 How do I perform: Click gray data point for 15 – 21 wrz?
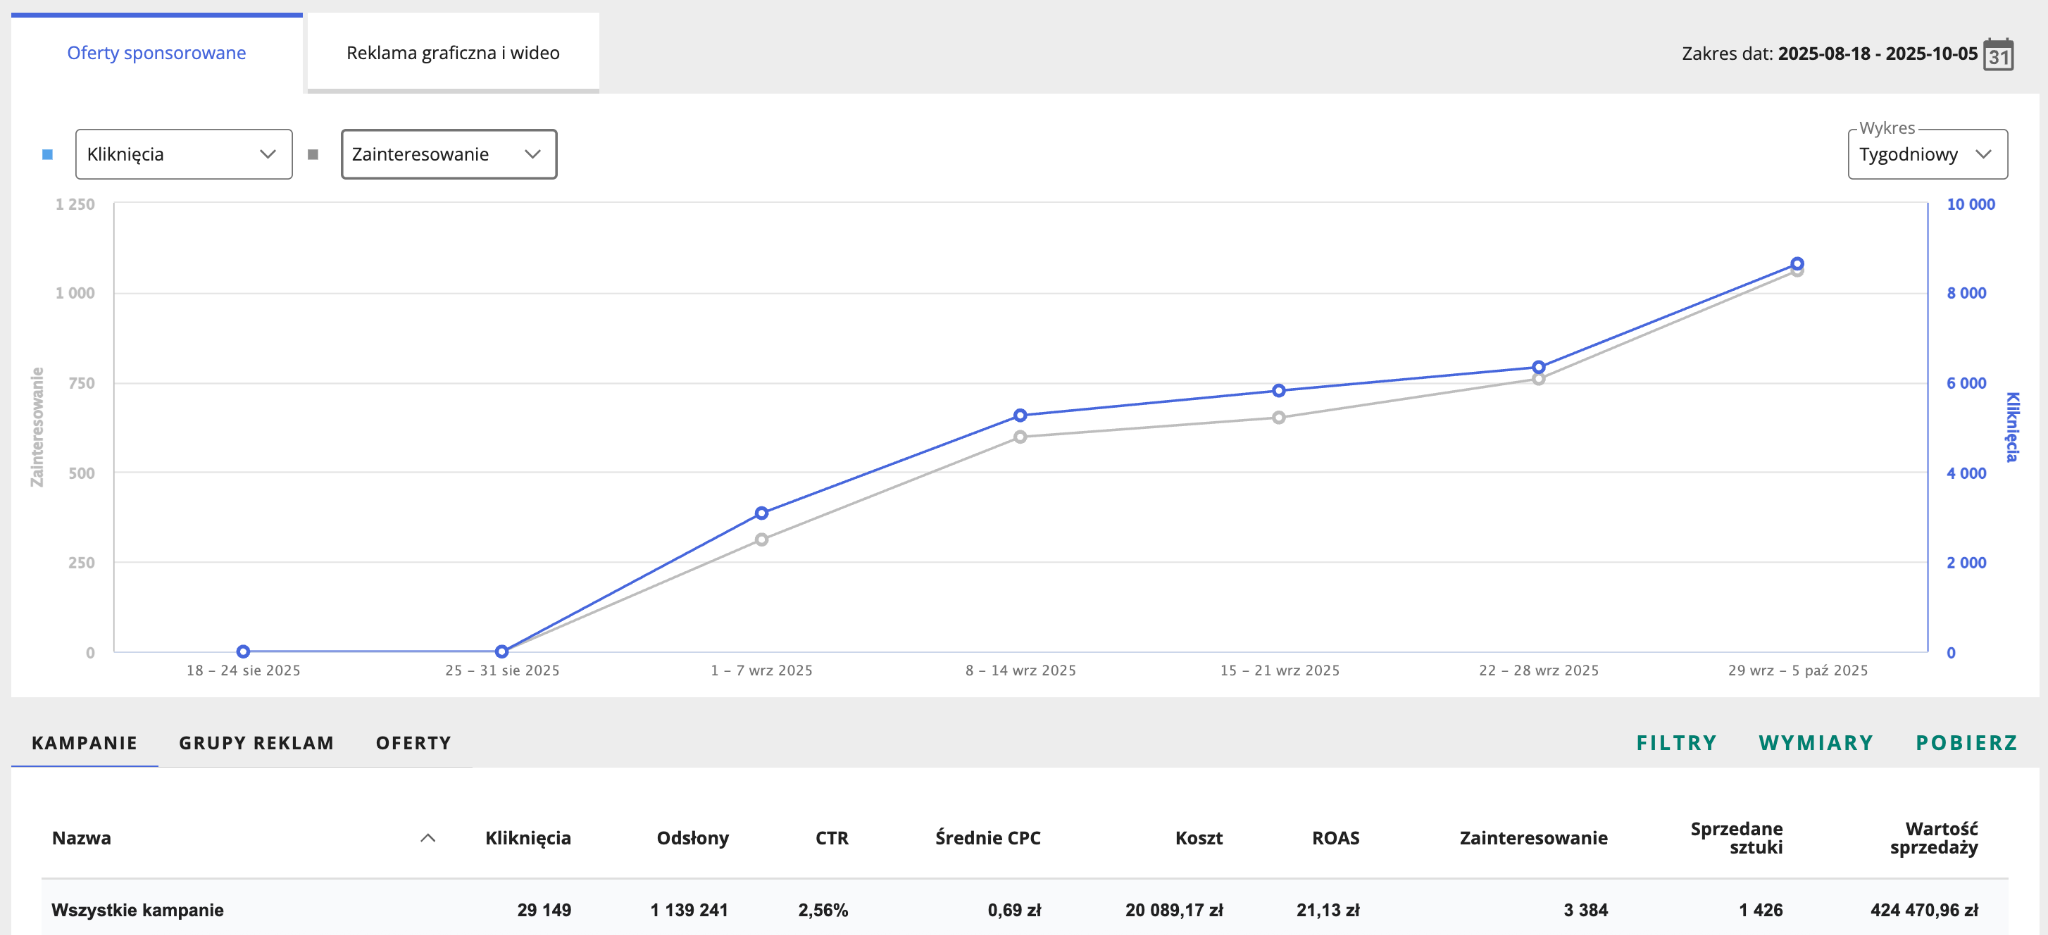coord(1279,418)
